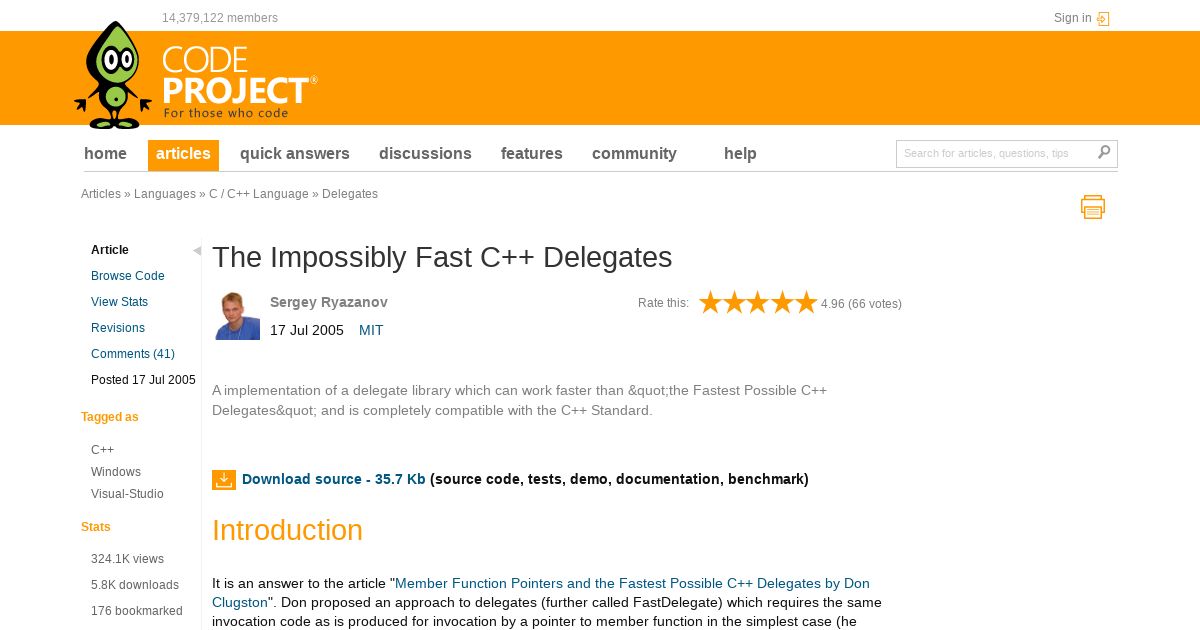Click the orange download source icon
The height and width of the screenshot is (630, 1200).
224,480
